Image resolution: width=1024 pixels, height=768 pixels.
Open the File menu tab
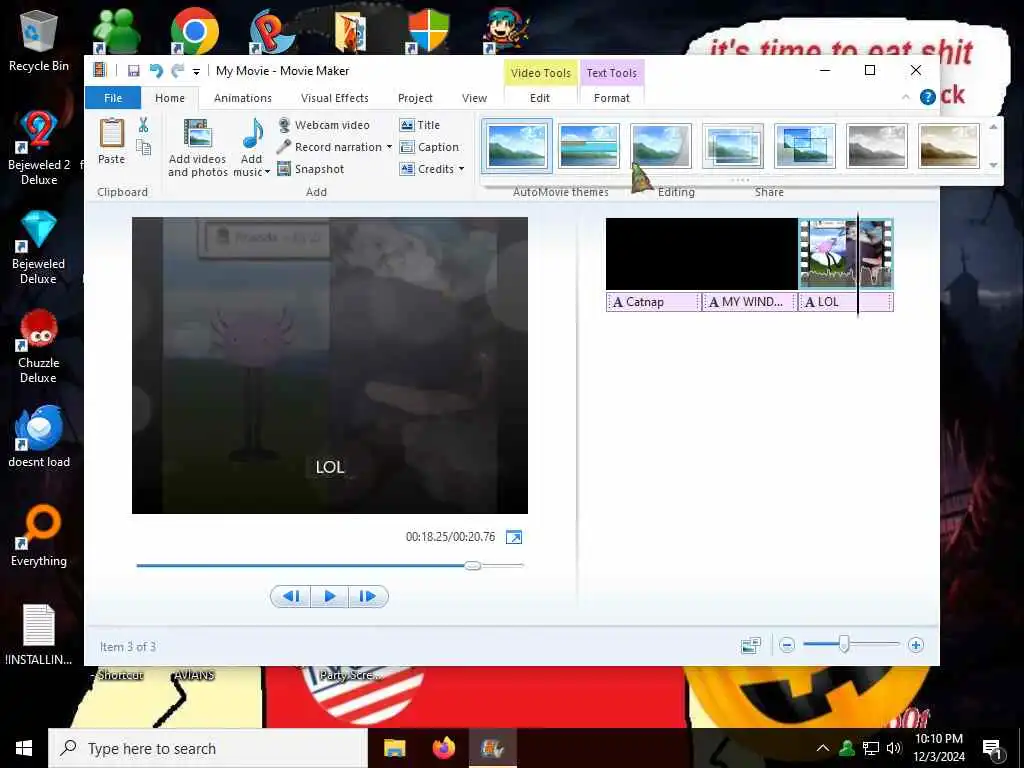[112, 98]
